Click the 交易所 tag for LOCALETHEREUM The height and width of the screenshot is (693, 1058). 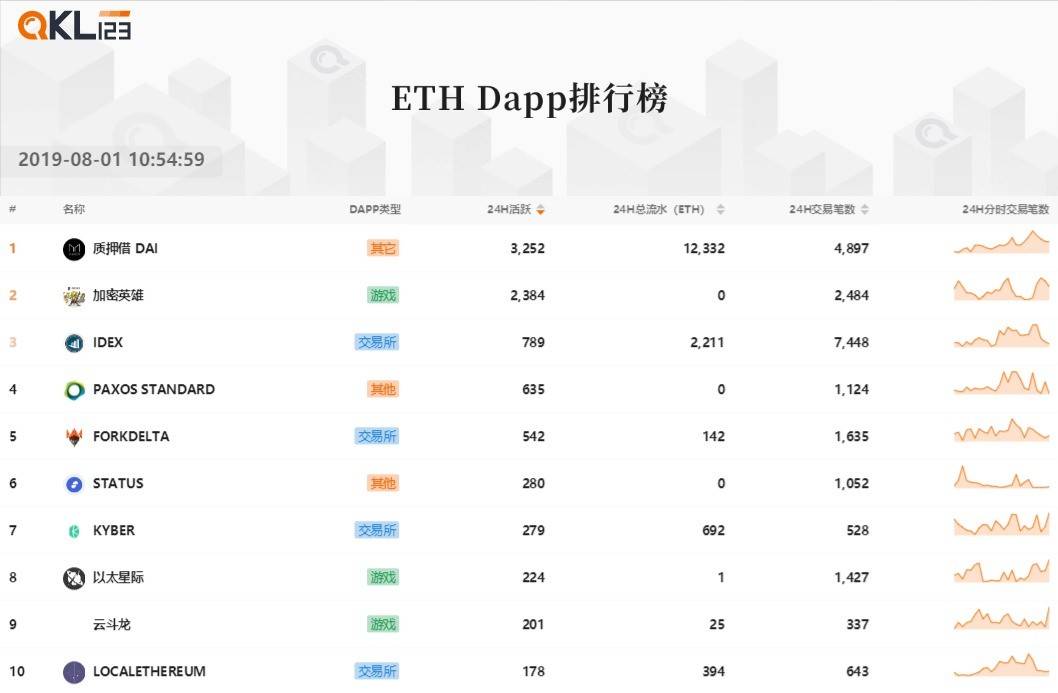pyautogui.click(x=377, y=671)
